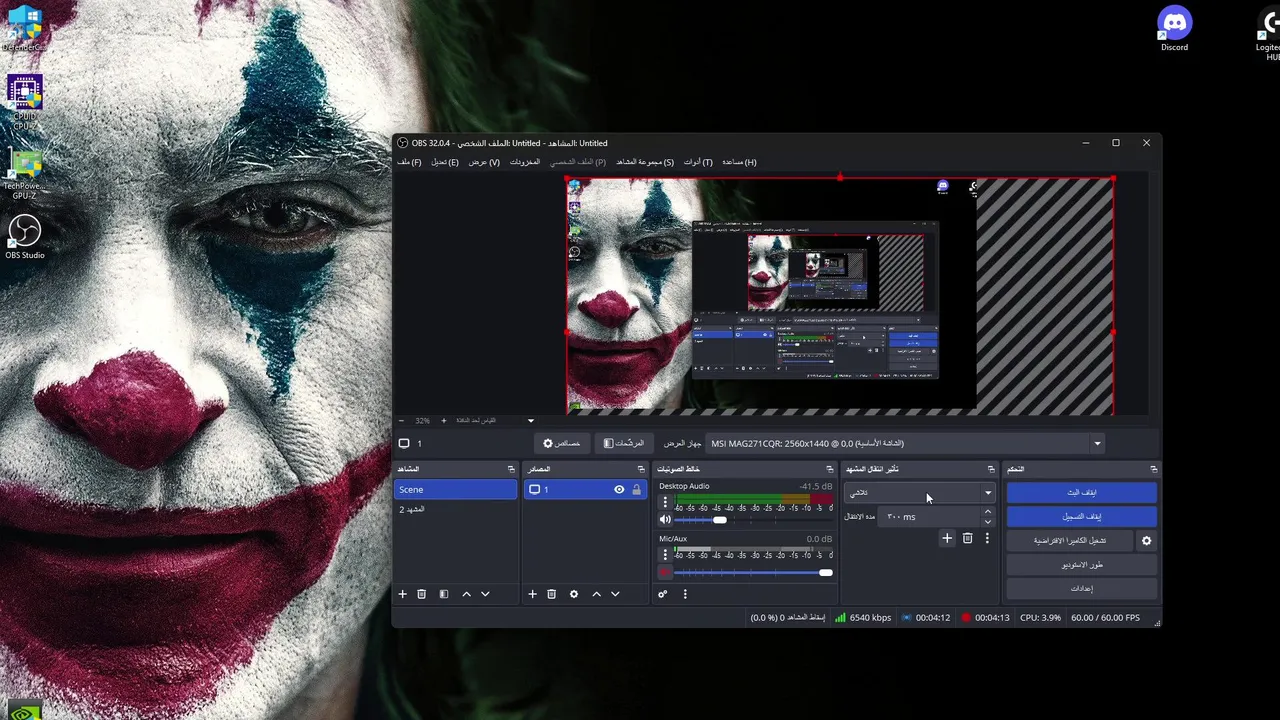The width and height of the screenshot is (1280, 720).
Task: Enable طور الاستوديو studio mode button
Action: (x=1082, y=565)
